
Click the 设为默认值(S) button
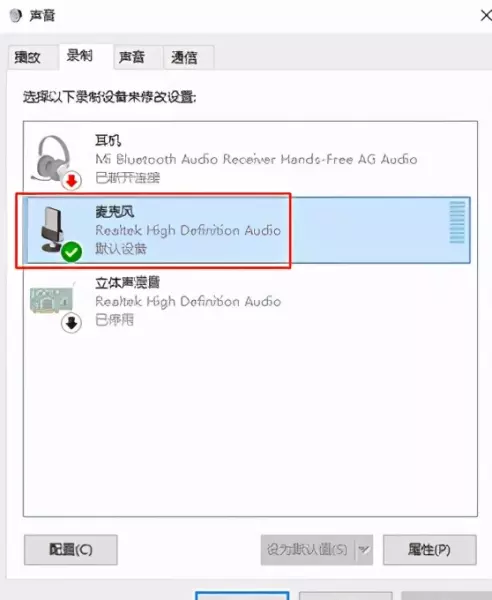308,550
